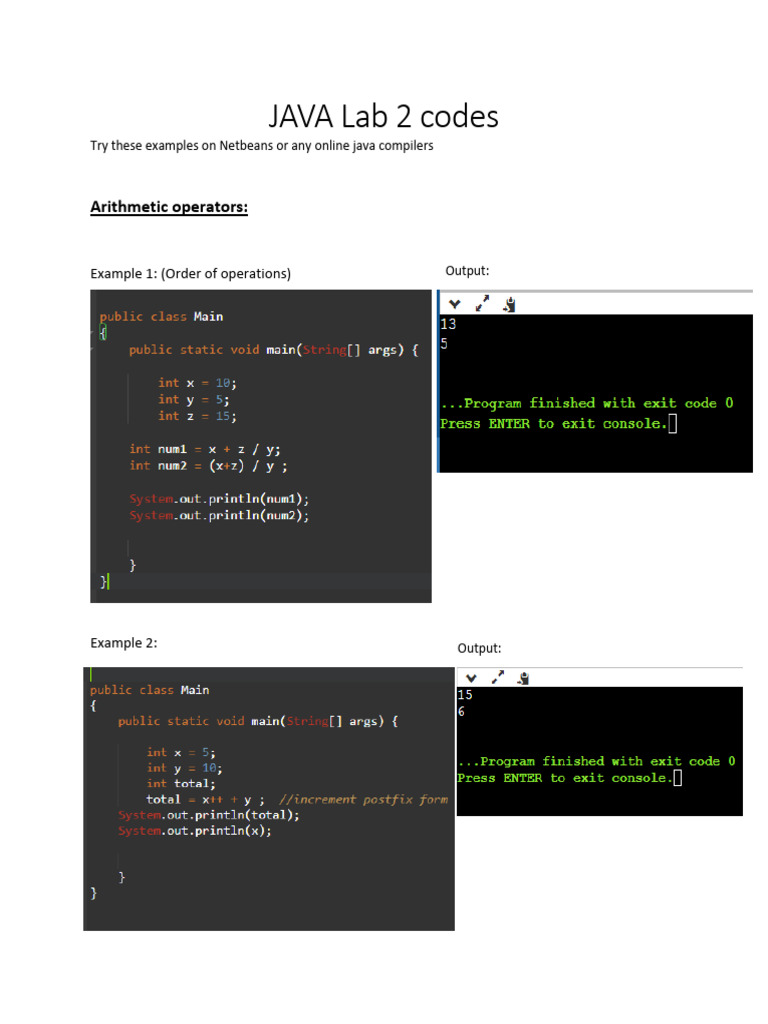
Task: Select the "Arithmetic operators:" heading
Action: [x=169, y=207]
